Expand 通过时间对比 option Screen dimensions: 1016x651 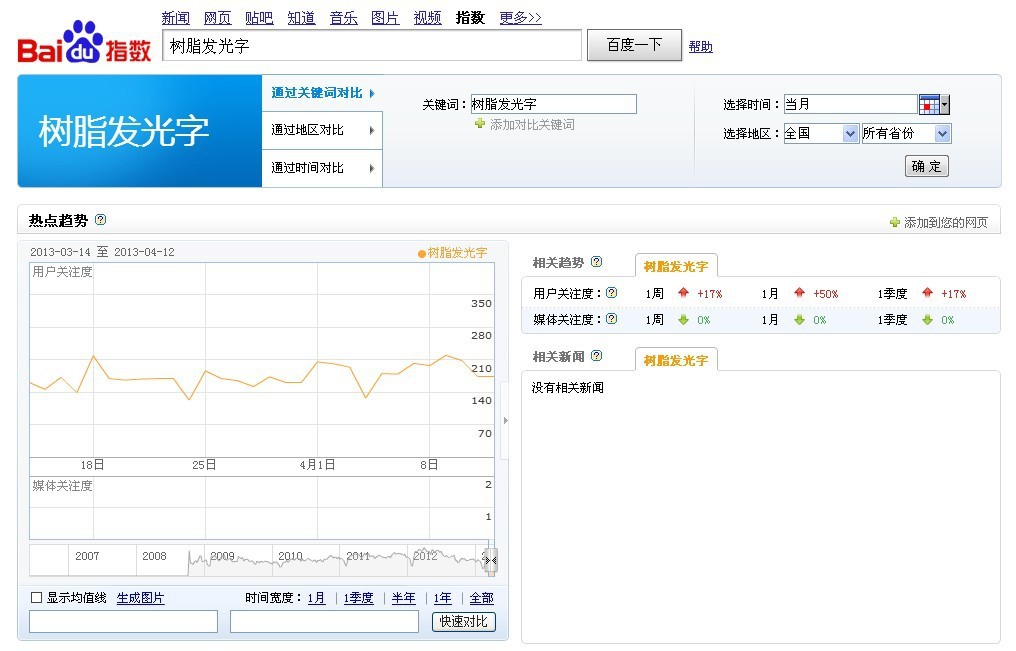coord(322,168)
